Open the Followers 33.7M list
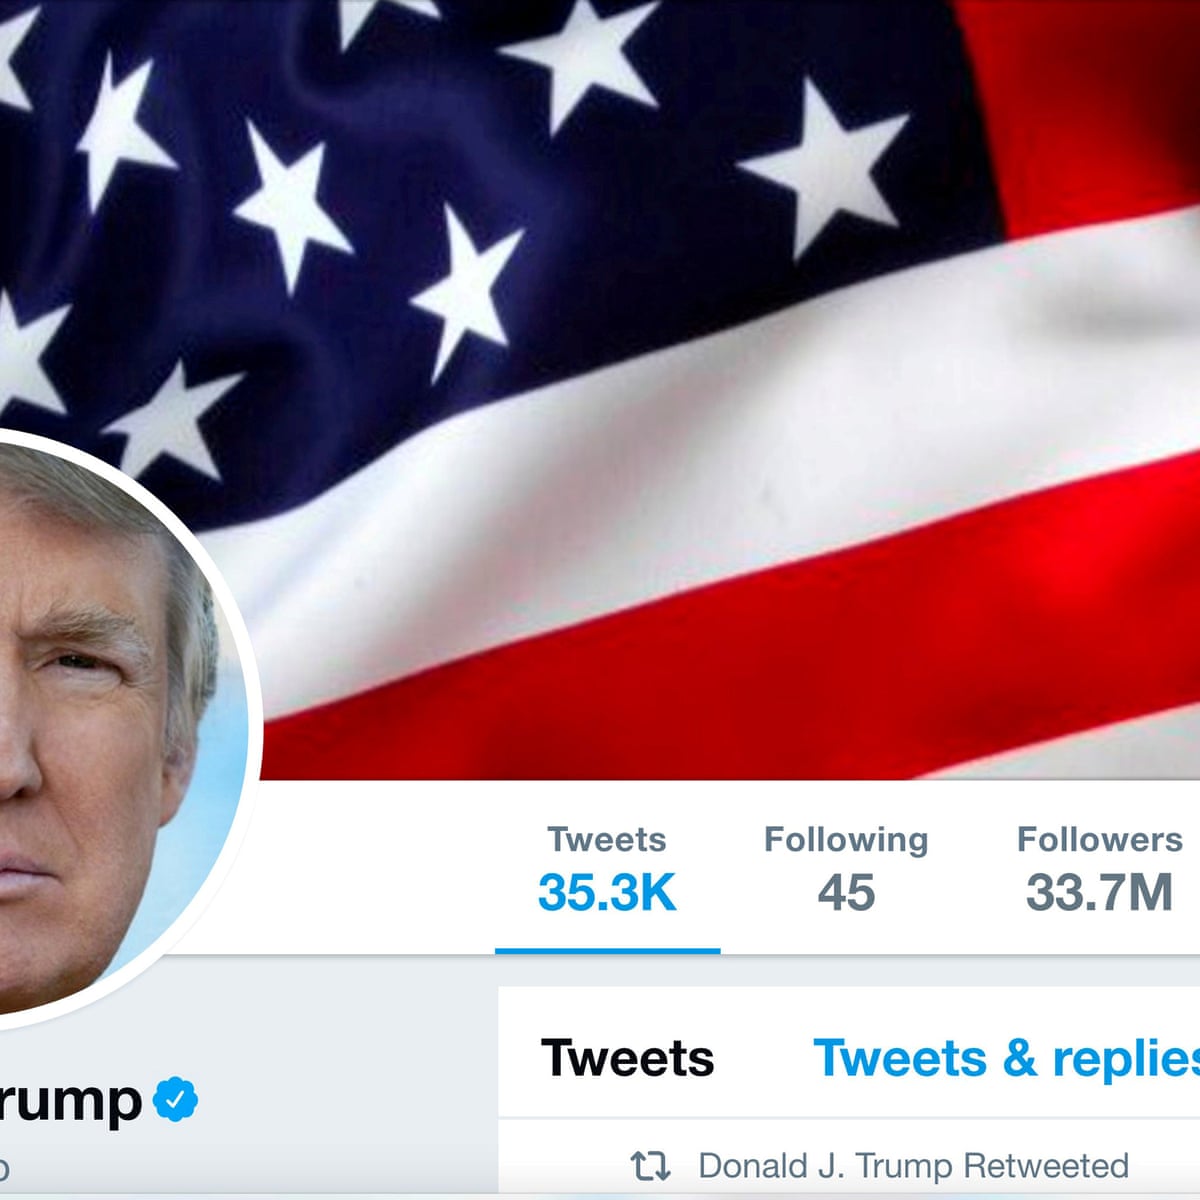1200x1200 pixels. (x=1099, y=869)
